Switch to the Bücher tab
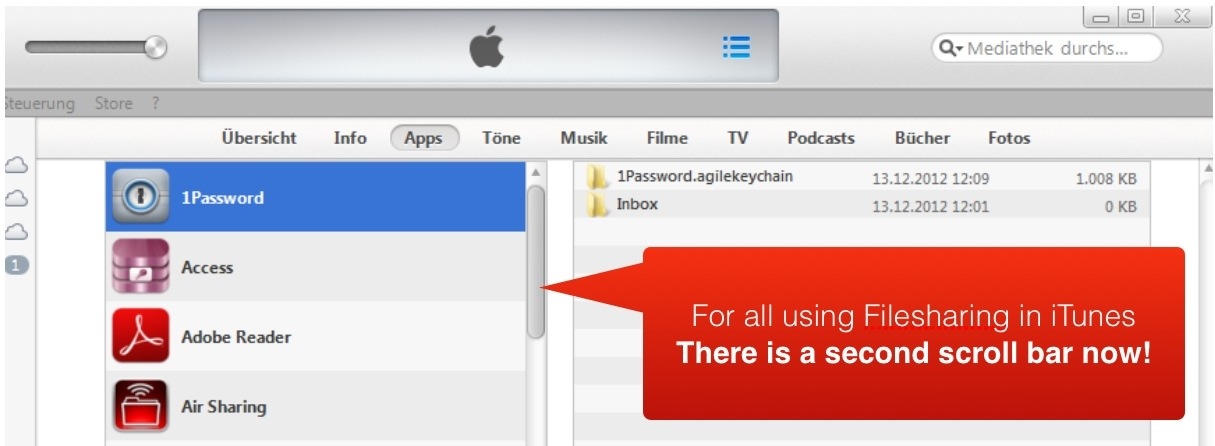The width and height of the screenshot is (1215, 446). pyautogui.click(x=922, y=138)
